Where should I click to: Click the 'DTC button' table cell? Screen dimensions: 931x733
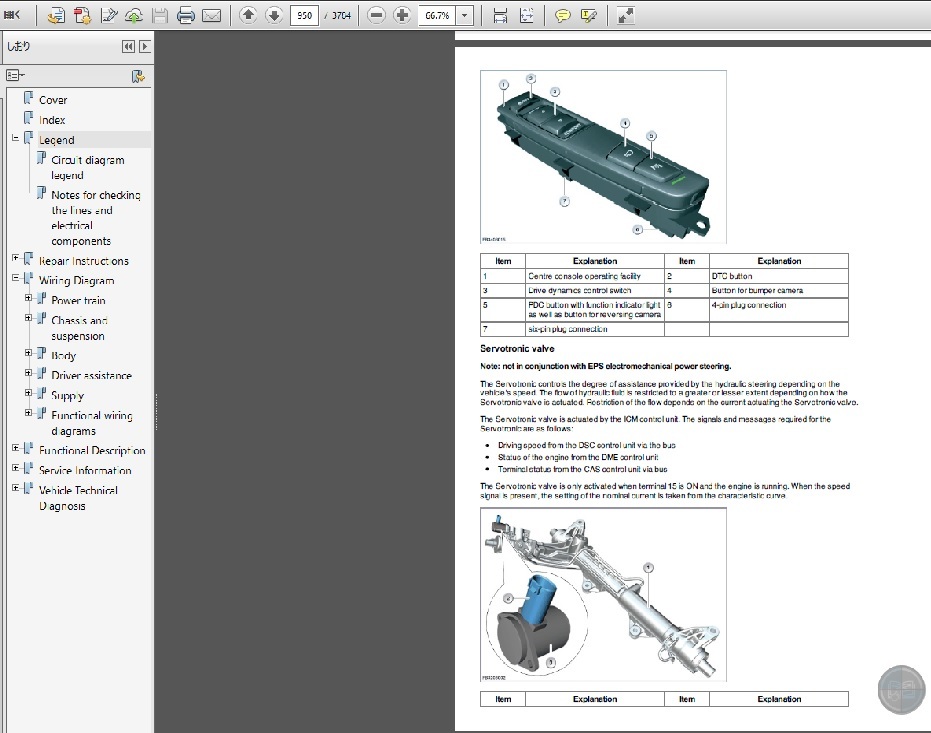click(779, 276)
